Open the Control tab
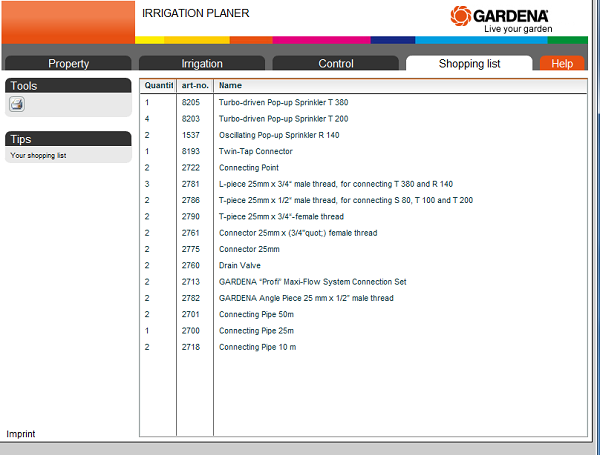 pyautogui.click(x=336, y=63)
